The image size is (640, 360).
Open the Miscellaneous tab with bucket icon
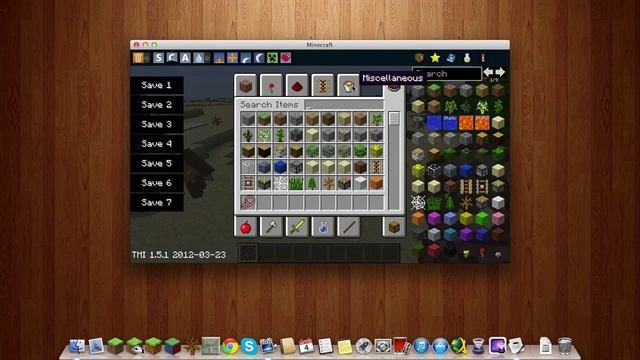point(349,85)
